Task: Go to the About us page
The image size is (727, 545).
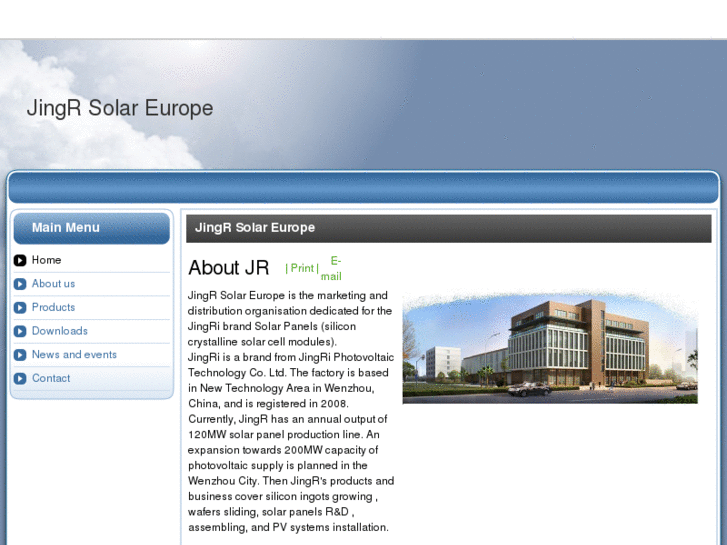Action: click(53, 284)
